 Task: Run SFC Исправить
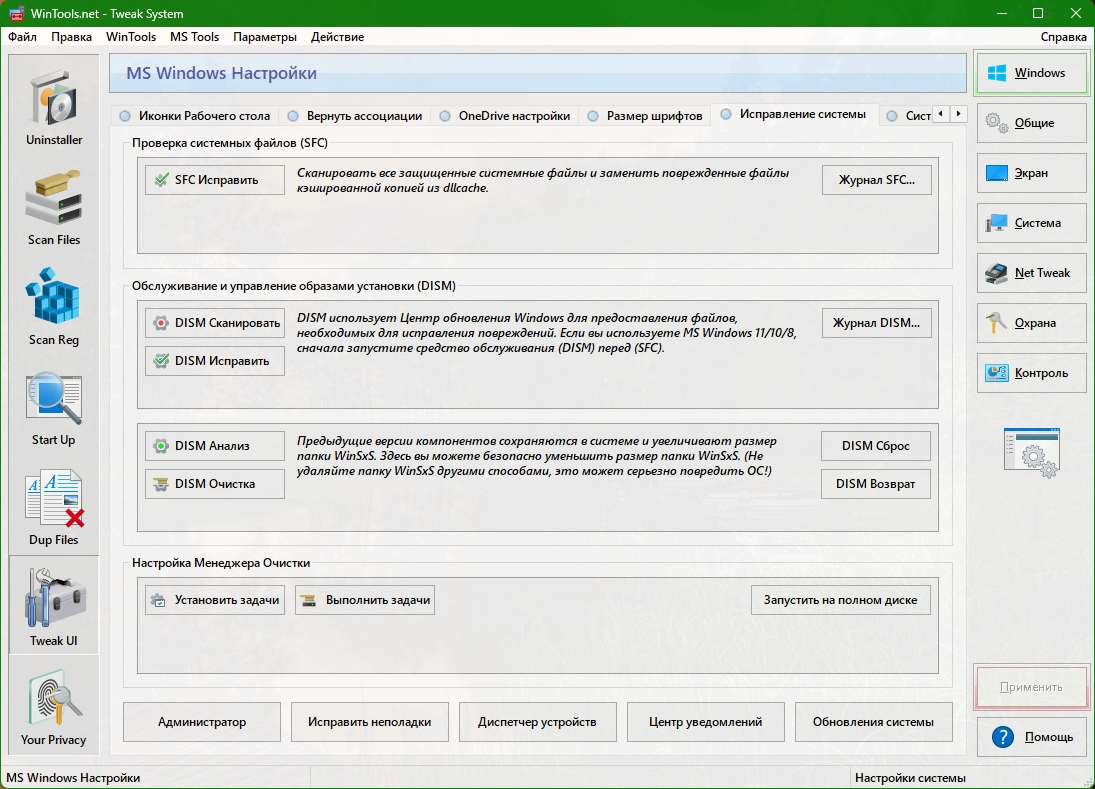tap(215, 180)
